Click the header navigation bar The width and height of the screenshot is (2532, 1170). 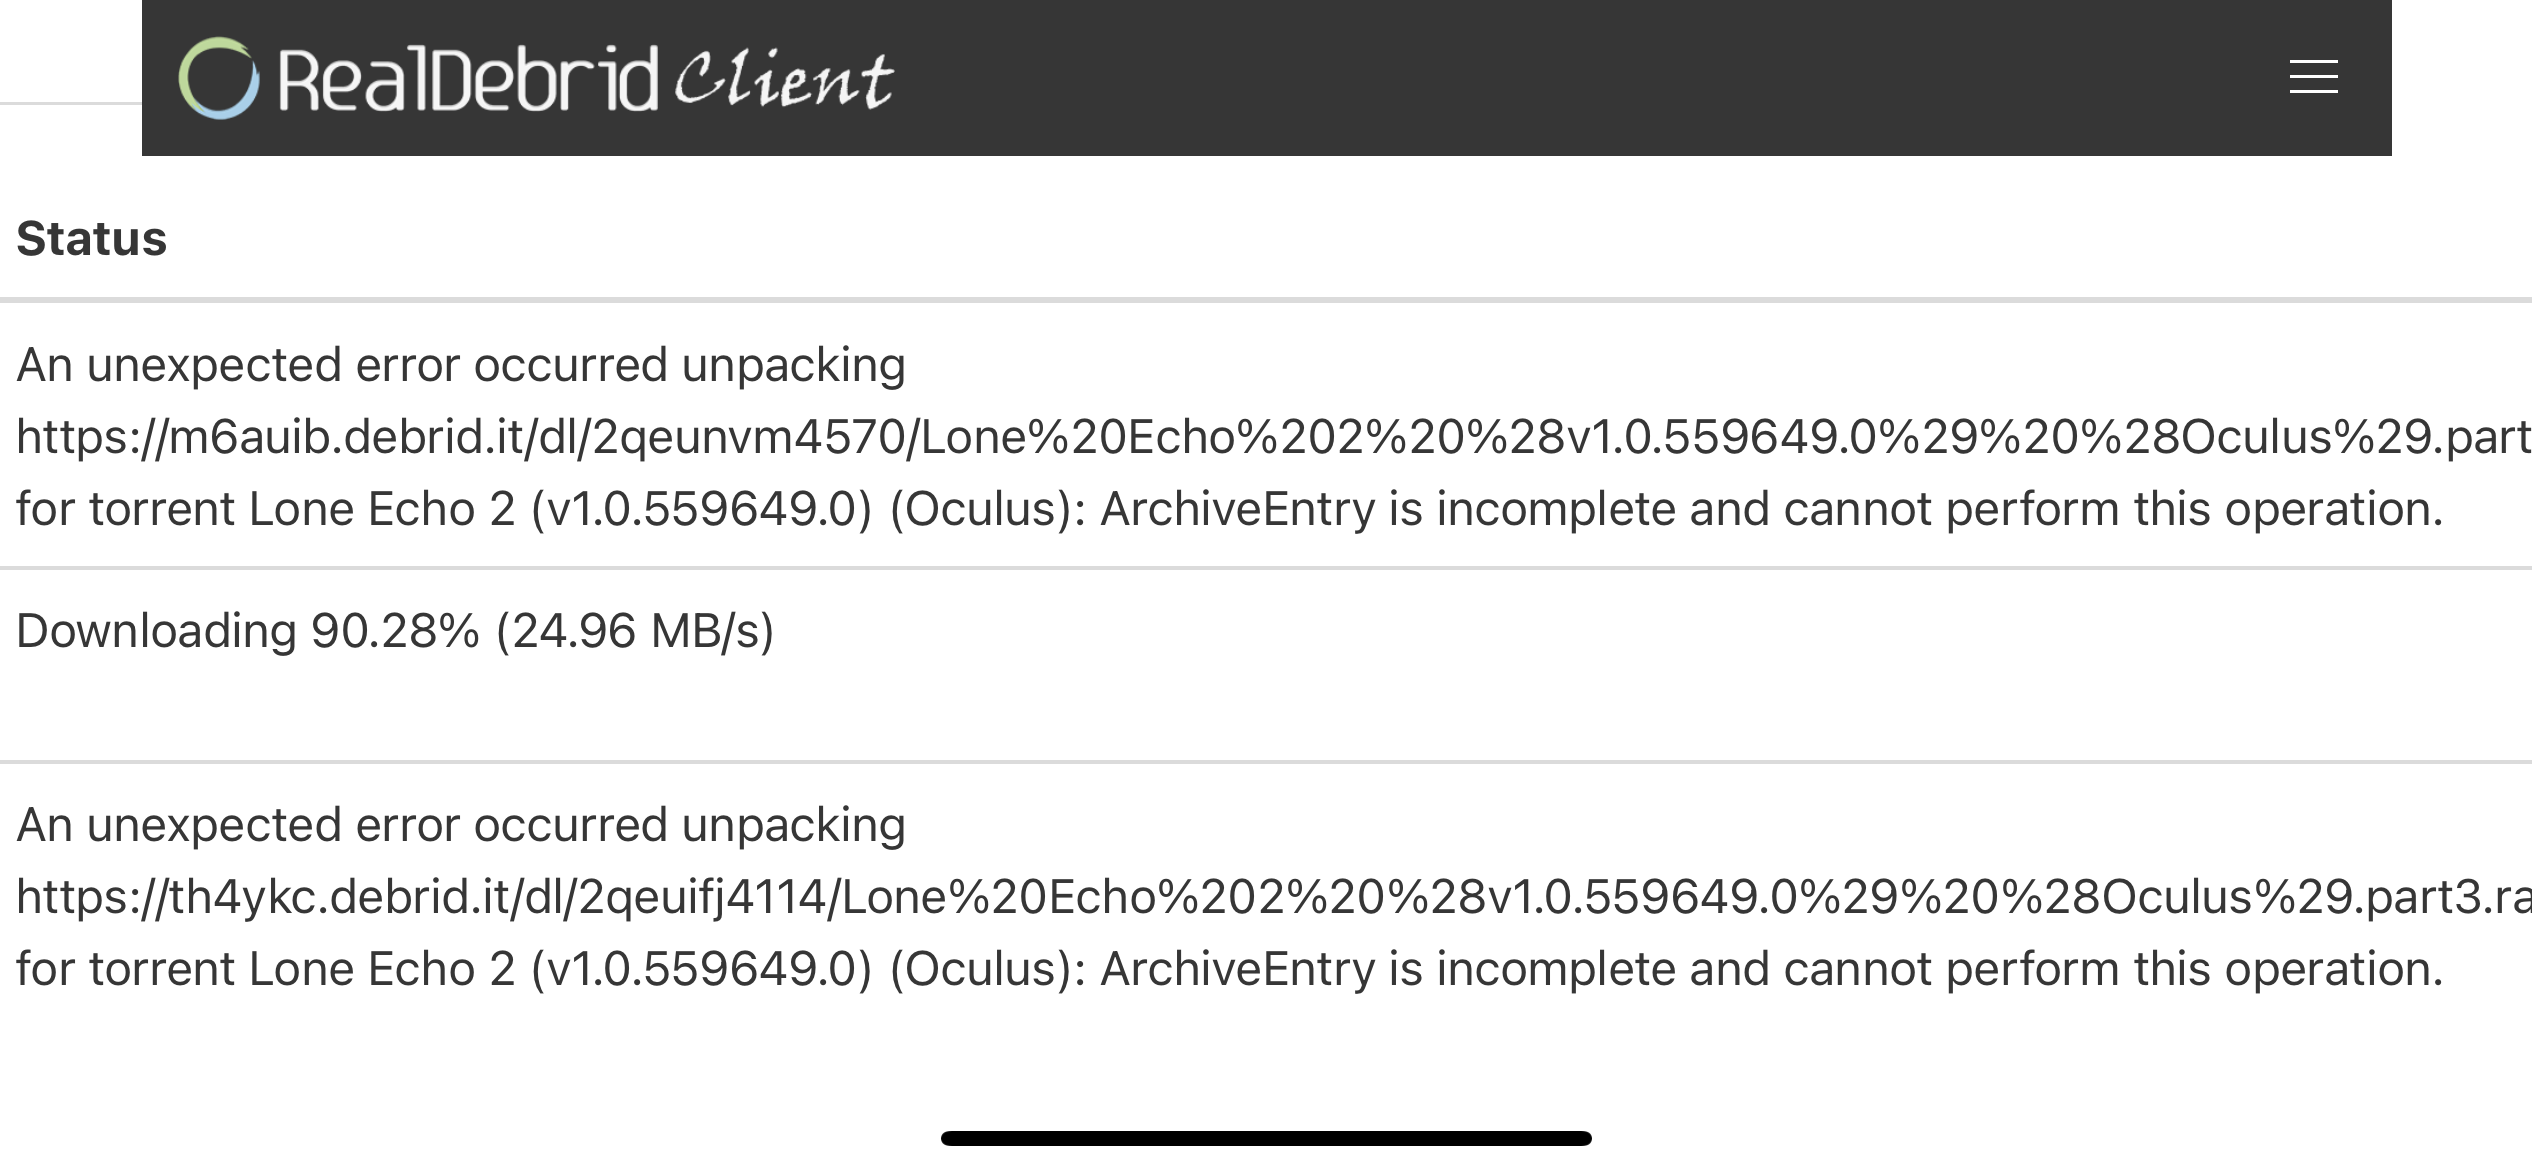(1266, 78)
